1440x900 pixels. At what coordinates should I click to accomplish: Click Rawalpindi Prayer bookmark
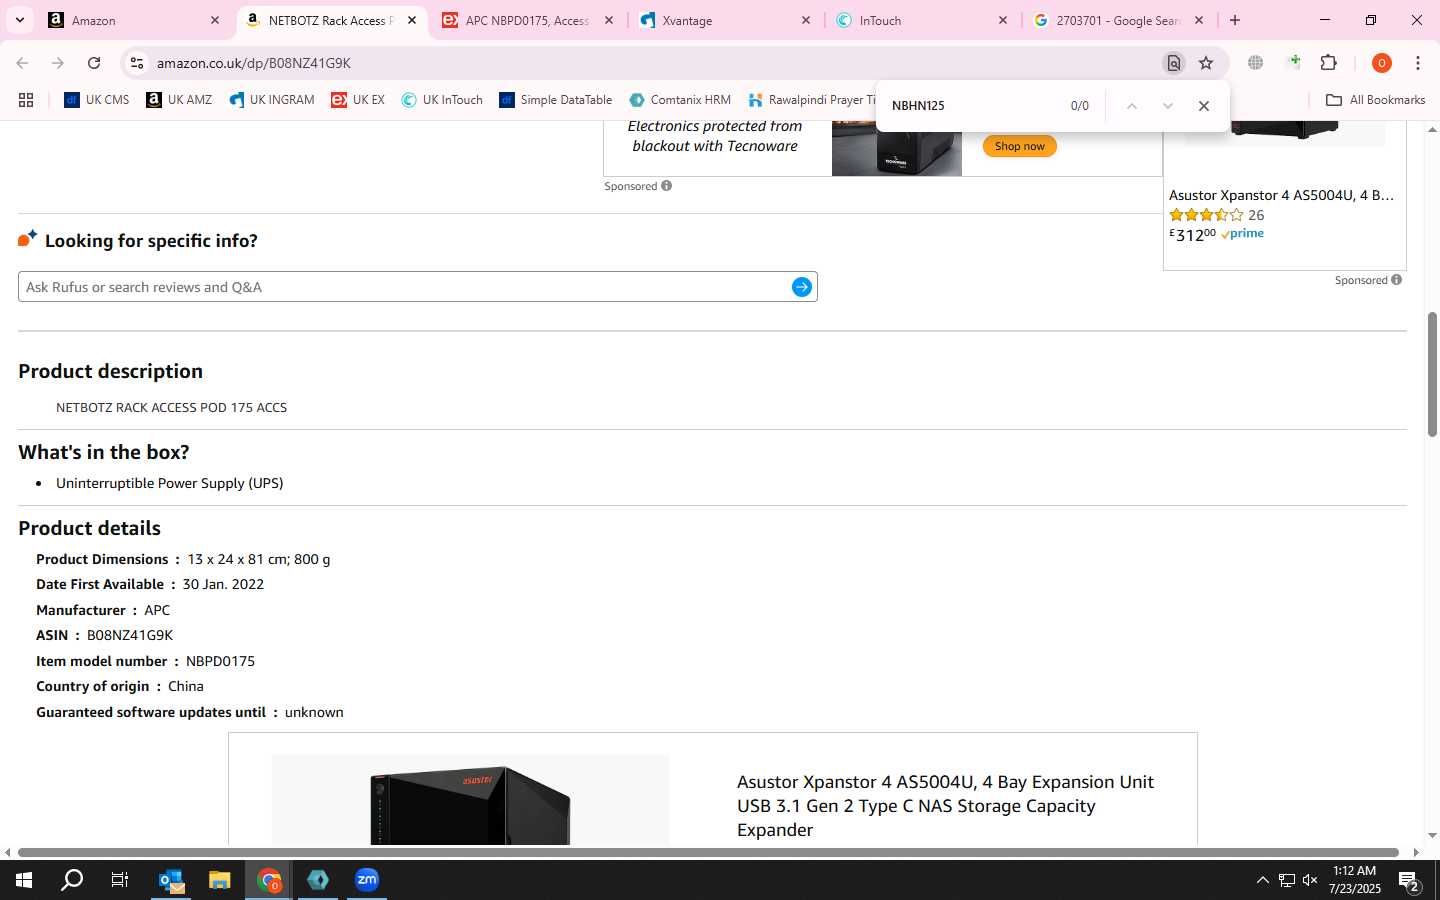812,100
